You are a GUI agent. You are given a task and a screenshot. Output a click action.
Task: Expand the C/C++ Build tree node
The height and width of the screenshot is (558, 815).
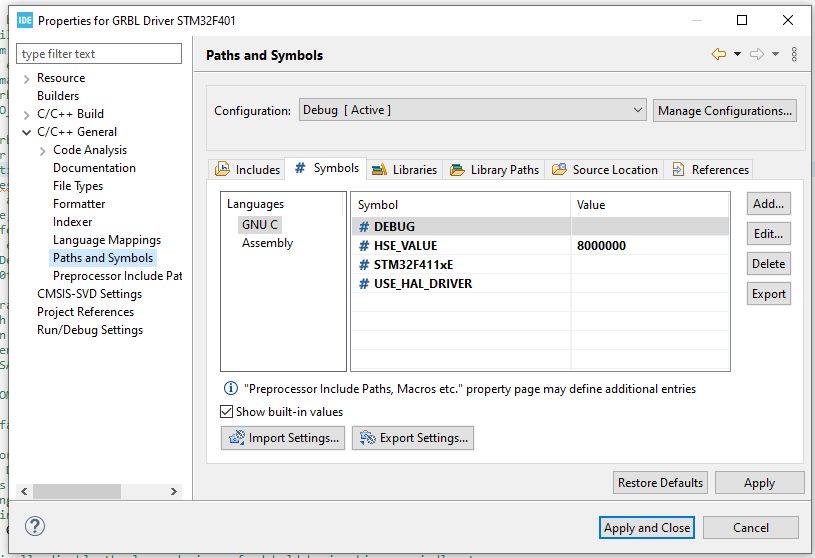click(27, 115)
